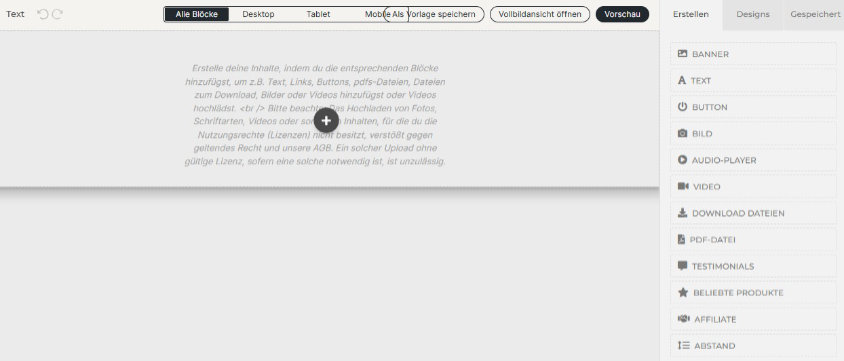This screenshot has height=361, width=844.
Task: Click Als Vorlage speichern button
Action: click(434, 15)
